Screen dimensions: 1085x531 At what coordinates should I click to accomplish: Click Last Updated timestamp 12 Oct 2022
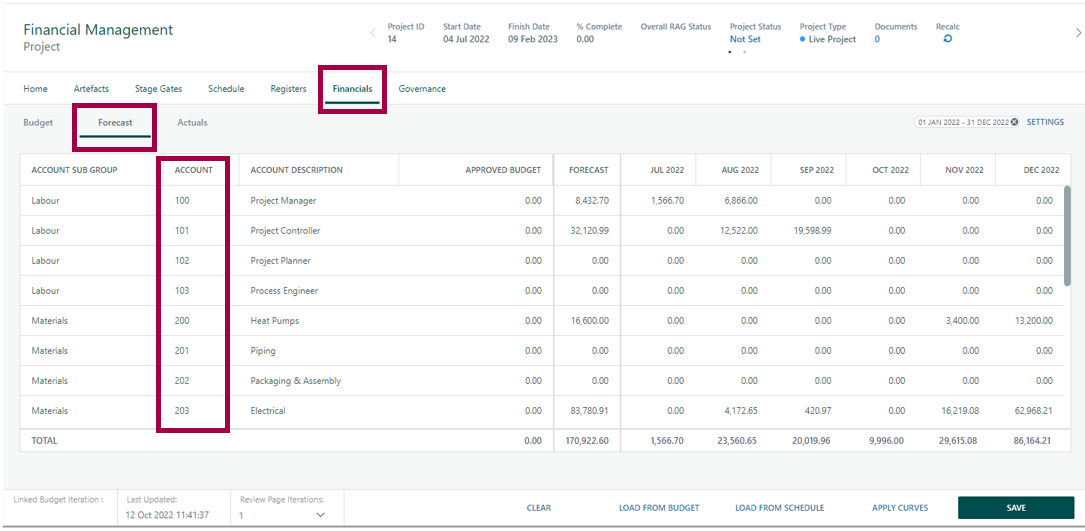pos(167,515)
